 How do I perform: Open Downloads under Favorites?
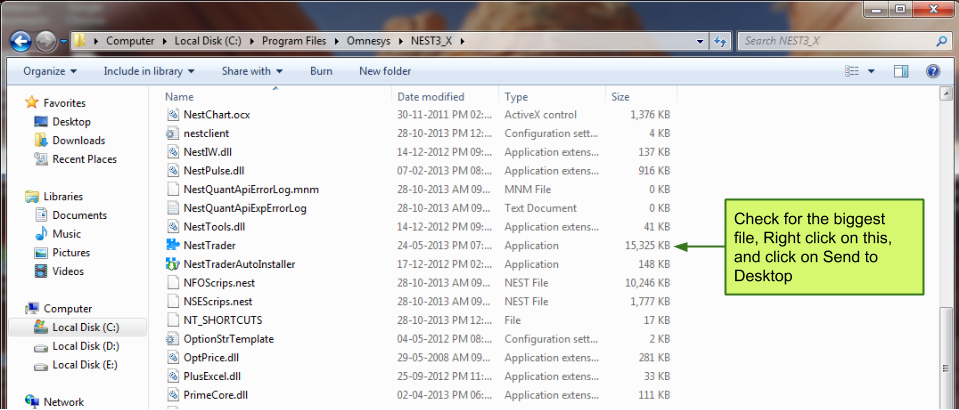pos(78,140)
